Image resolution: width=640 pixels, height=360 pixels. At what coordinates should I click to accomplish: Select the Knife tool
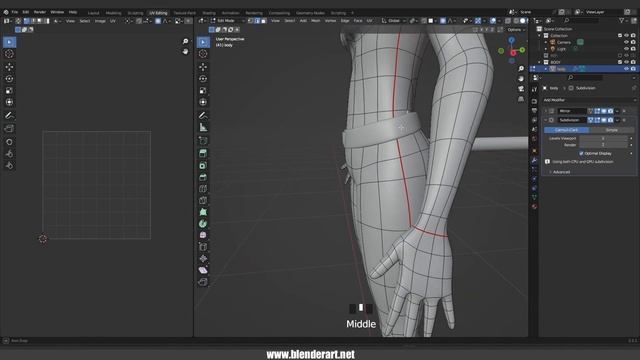click(203, 200)
